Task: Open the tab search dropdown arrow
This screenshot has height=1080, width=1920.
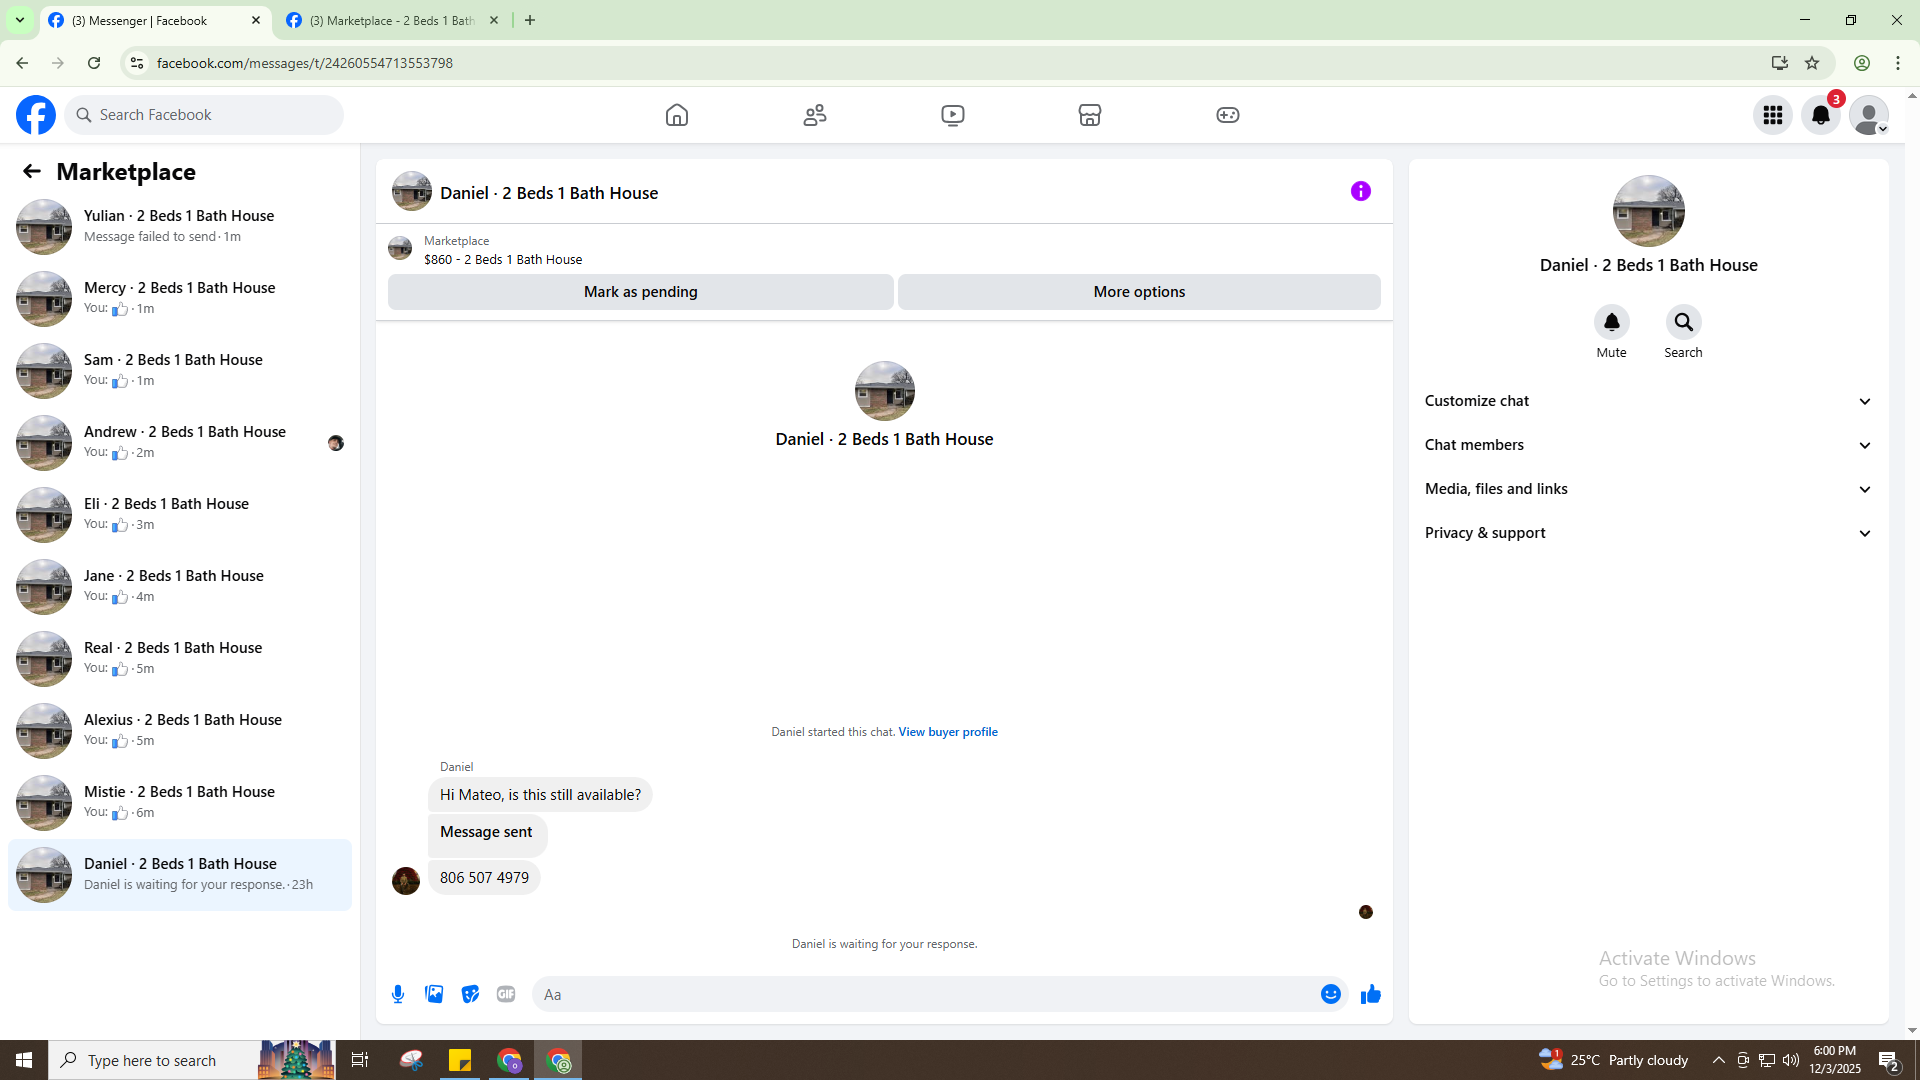Action: 20,20
